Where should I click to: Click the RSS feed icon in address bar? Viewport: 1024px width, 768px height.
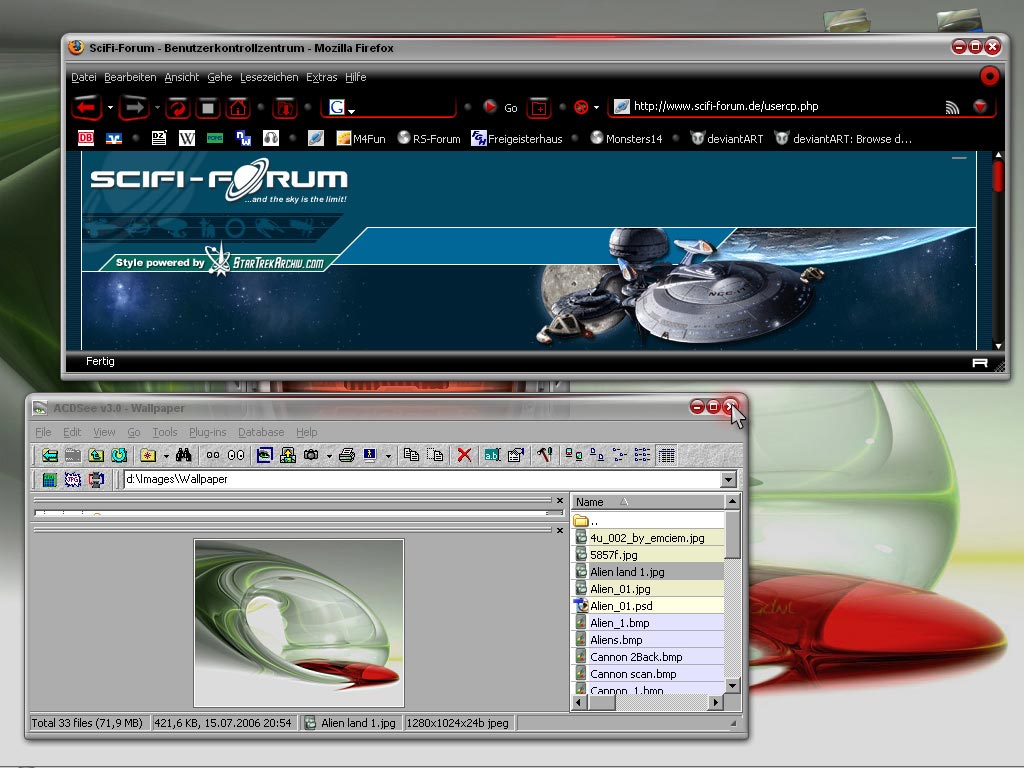(x=952, y=107)
